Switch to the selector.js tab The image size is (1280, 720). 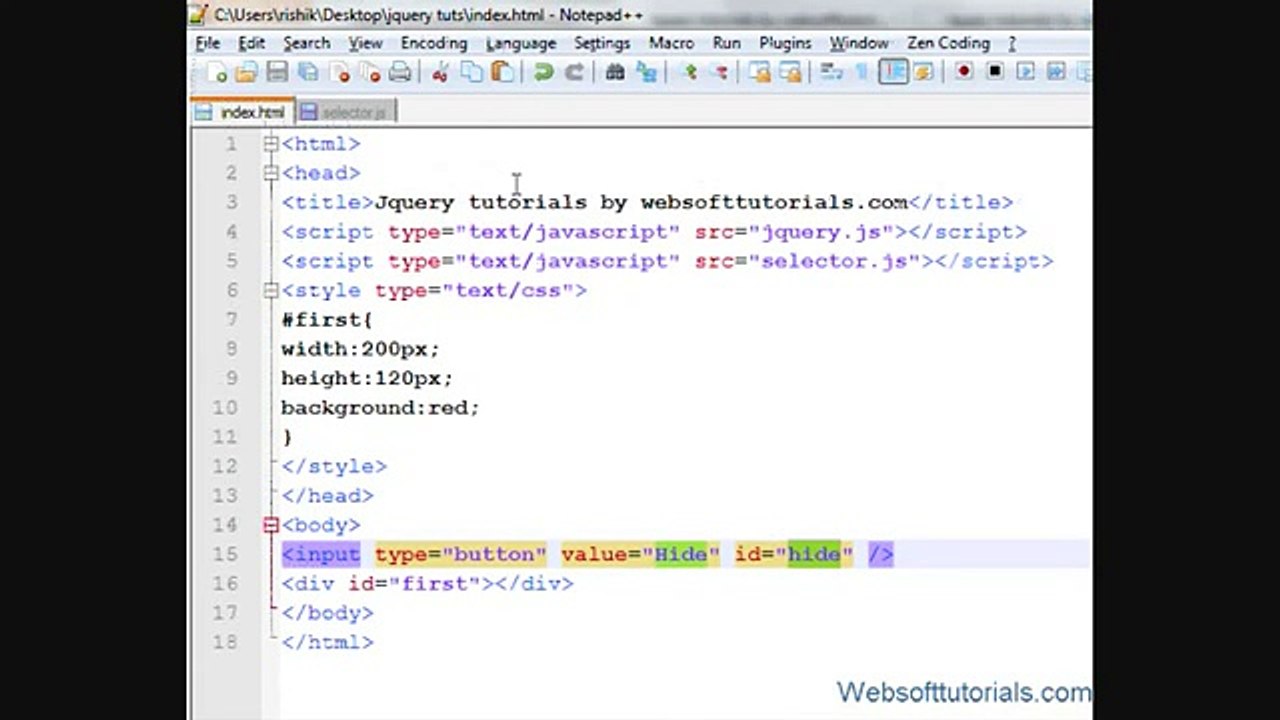[x=346, y=112]
